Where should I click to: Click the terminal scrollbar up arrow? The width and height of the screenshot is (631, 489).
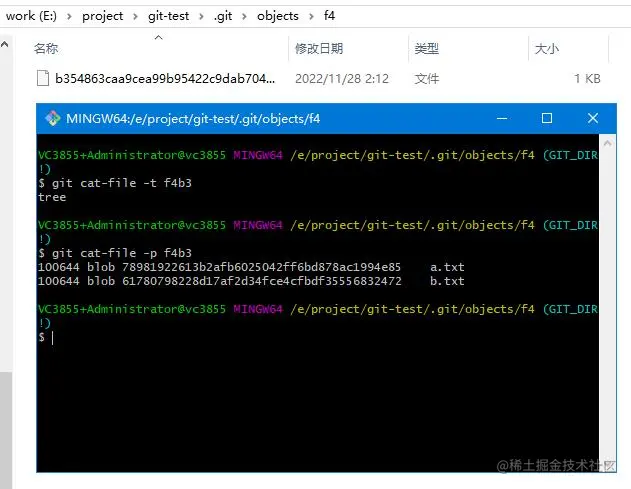tap(608, 143)
